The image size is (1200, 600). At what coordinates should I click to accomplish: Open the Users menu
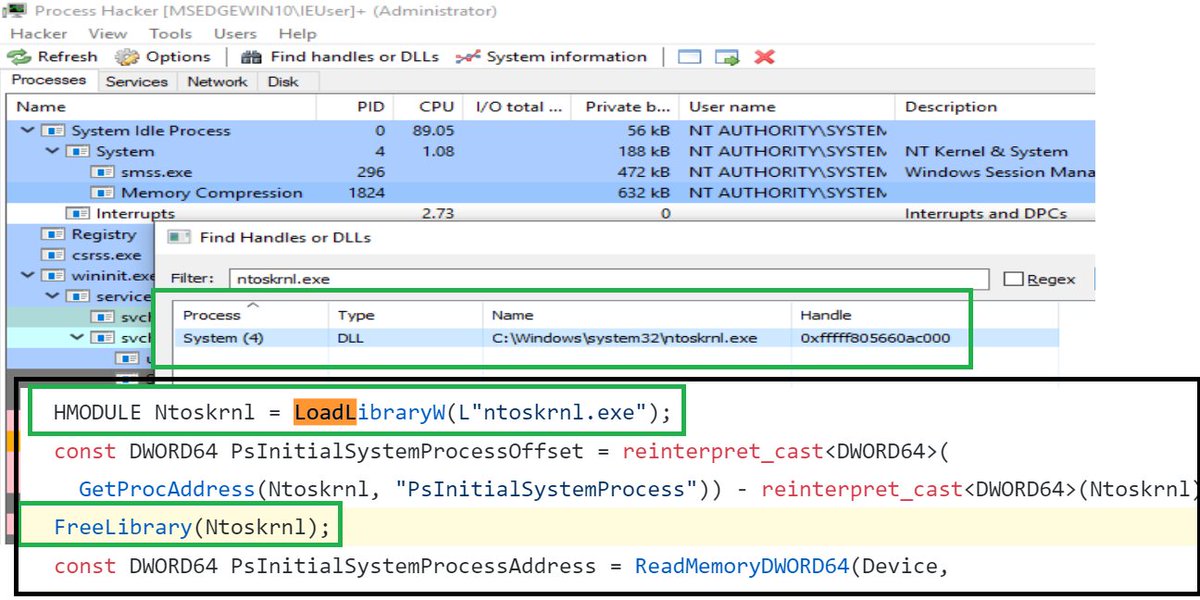[235, 34]
